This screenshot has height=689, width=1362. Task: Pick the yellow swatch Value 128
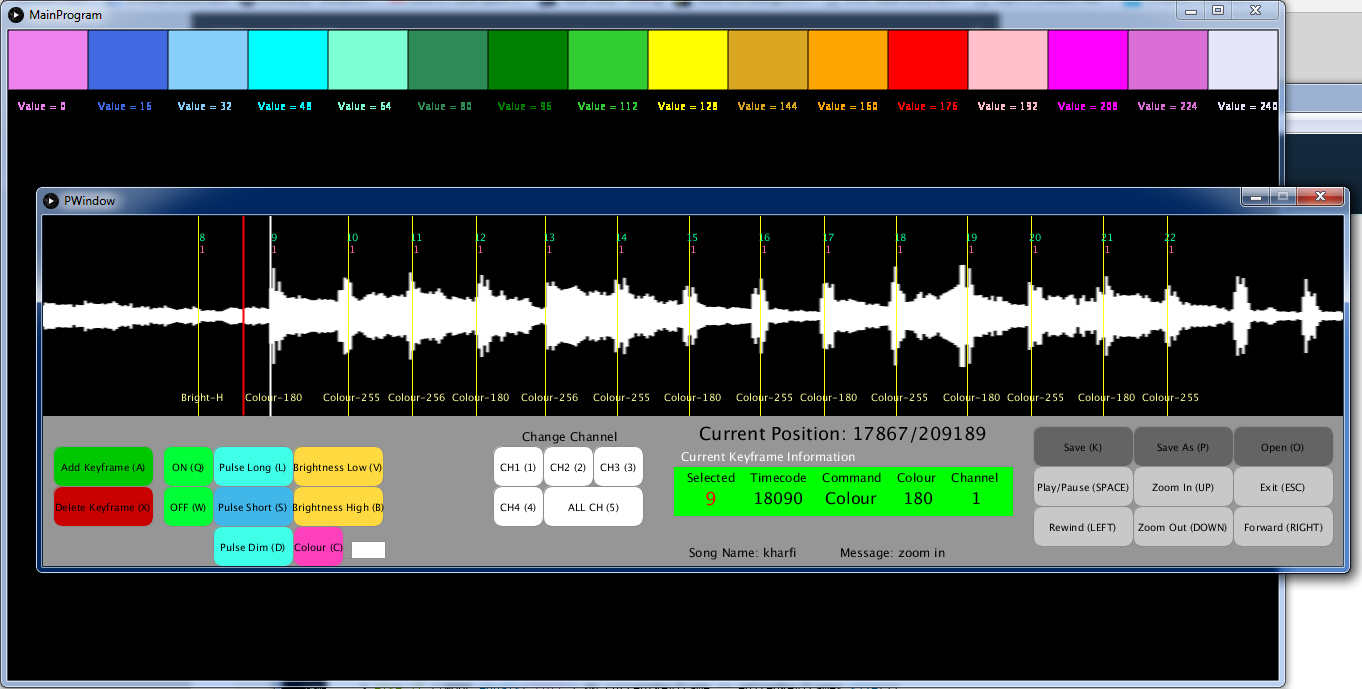688,60
